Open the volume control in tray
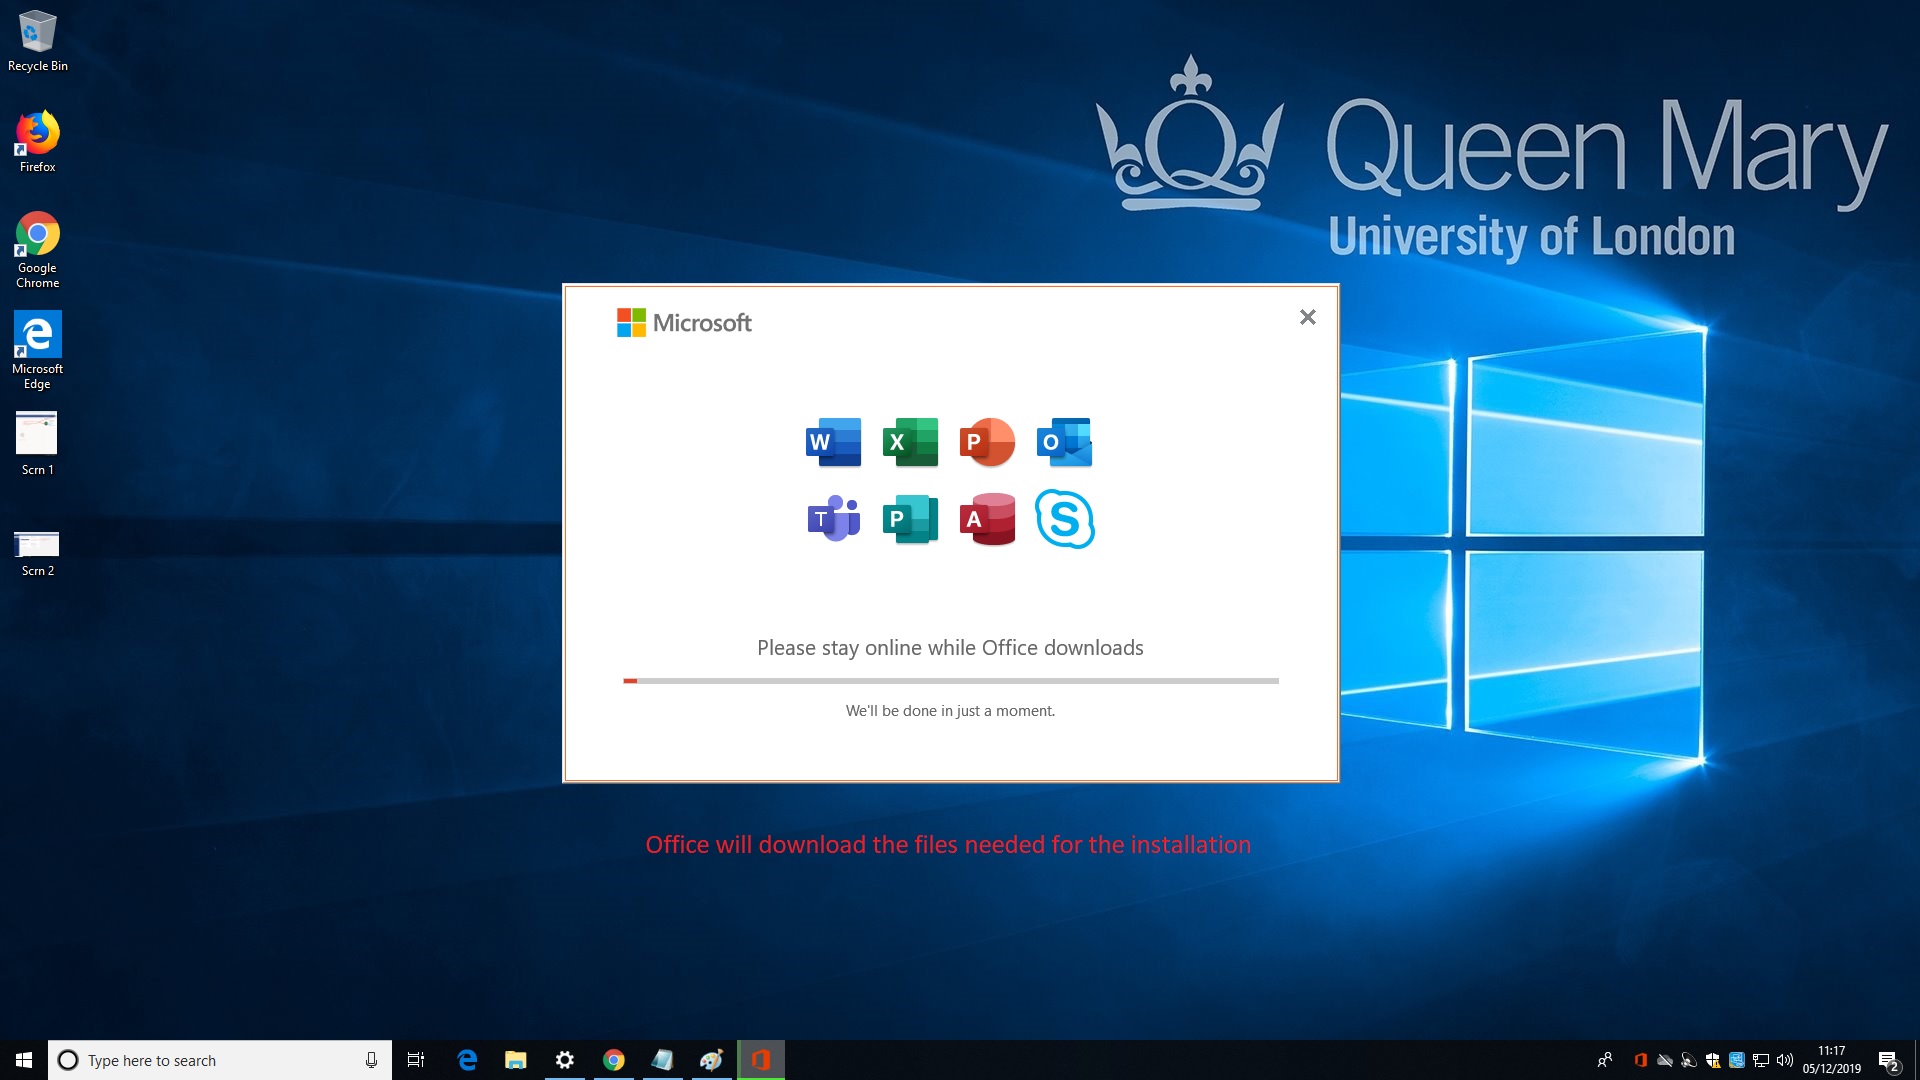This screenshot has width=1920, height=1080. (x=1785, y=1060)
